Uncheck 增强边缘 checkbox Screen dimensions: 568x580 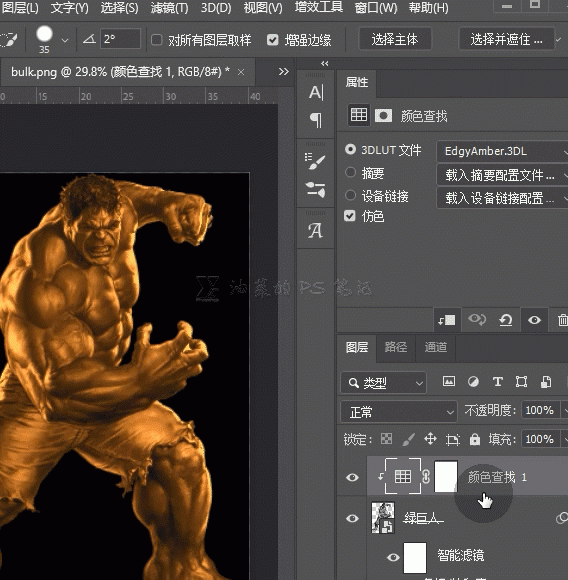point(273,40)
